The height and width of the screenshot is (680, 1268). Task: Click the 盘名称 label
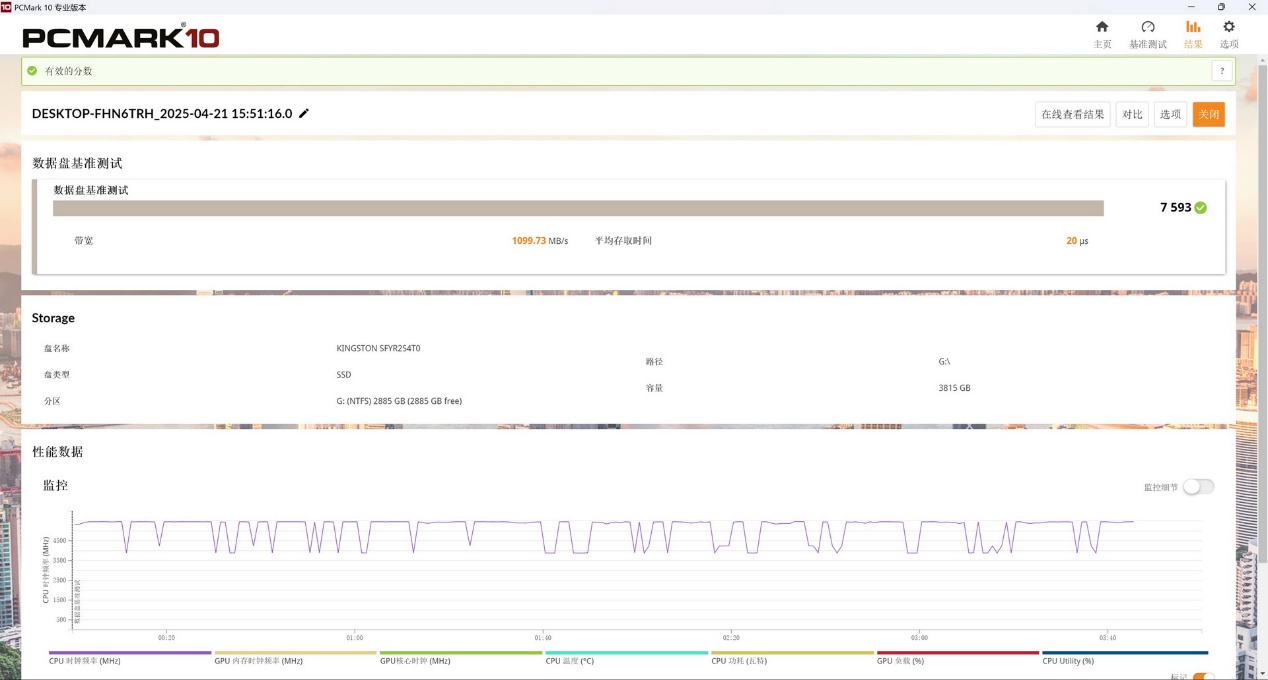(57, 348)
